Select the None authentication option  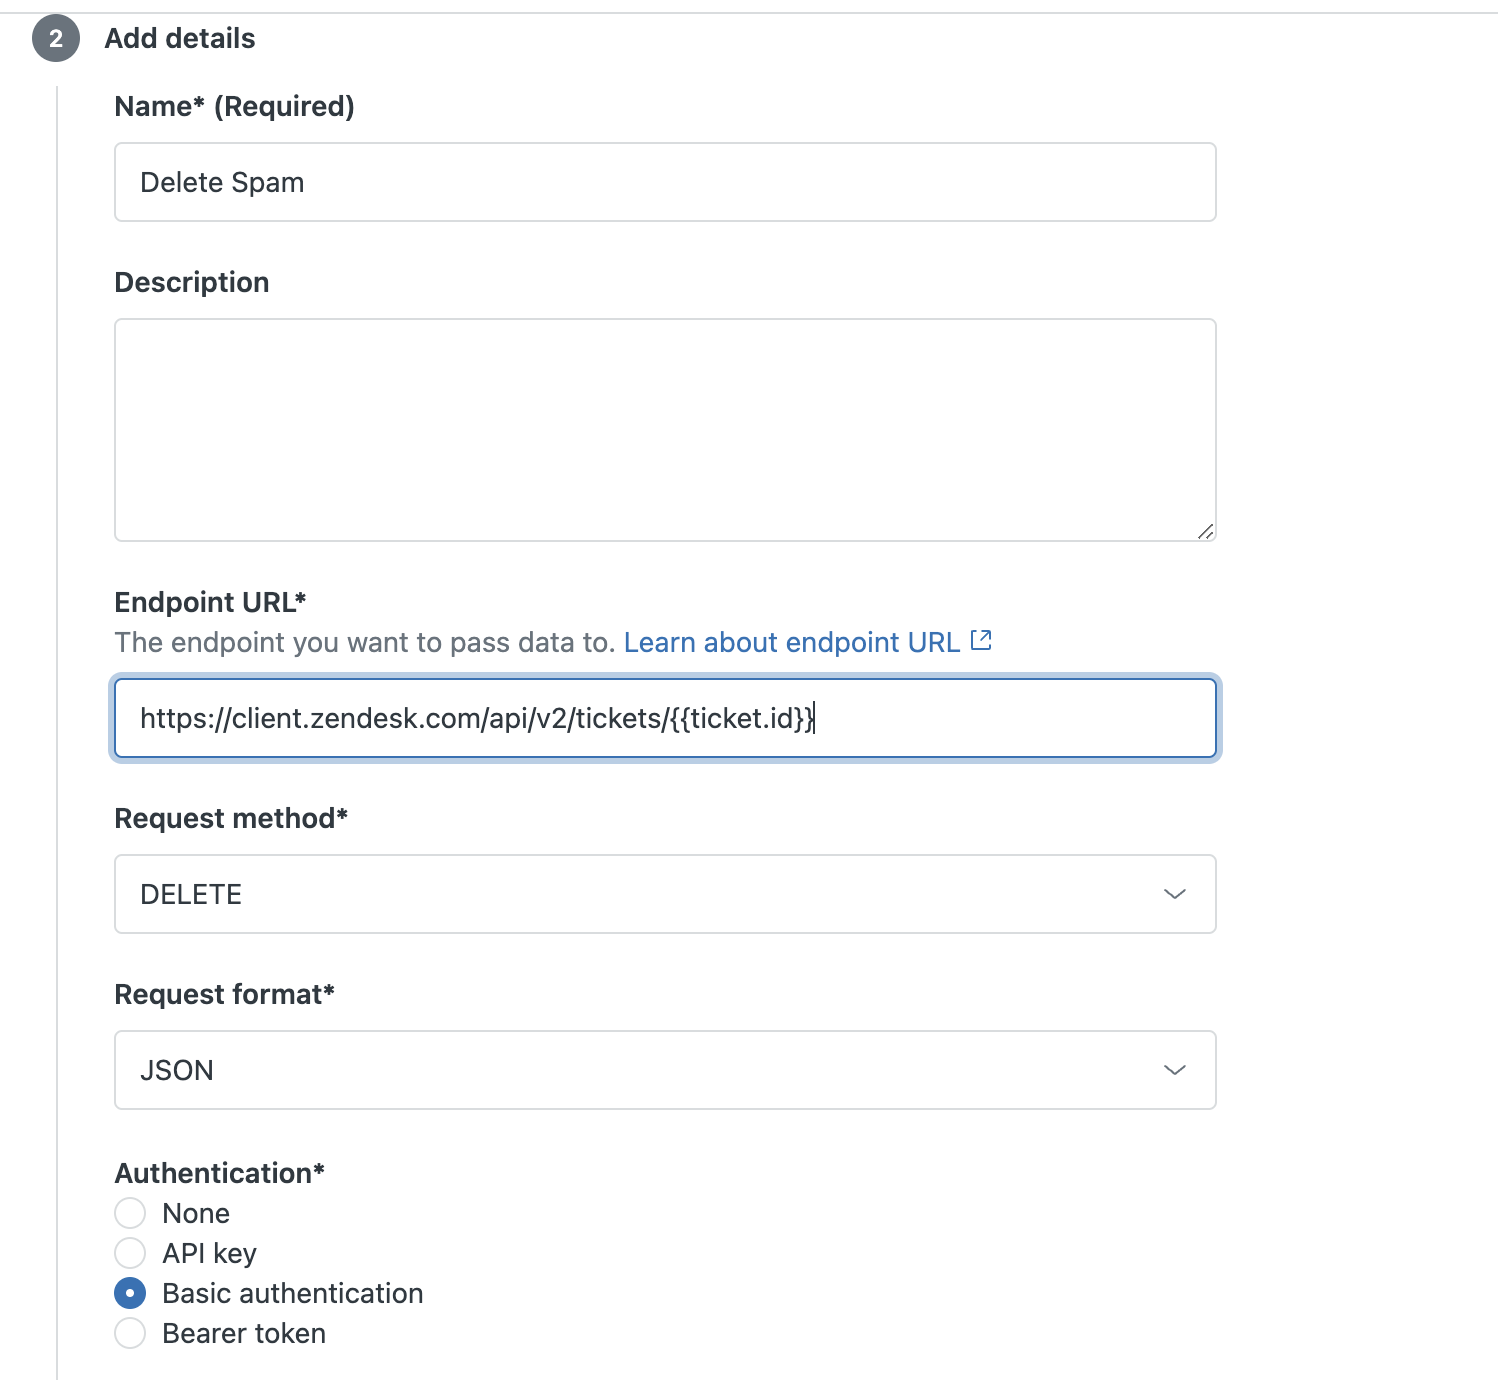coord(130,1213)
